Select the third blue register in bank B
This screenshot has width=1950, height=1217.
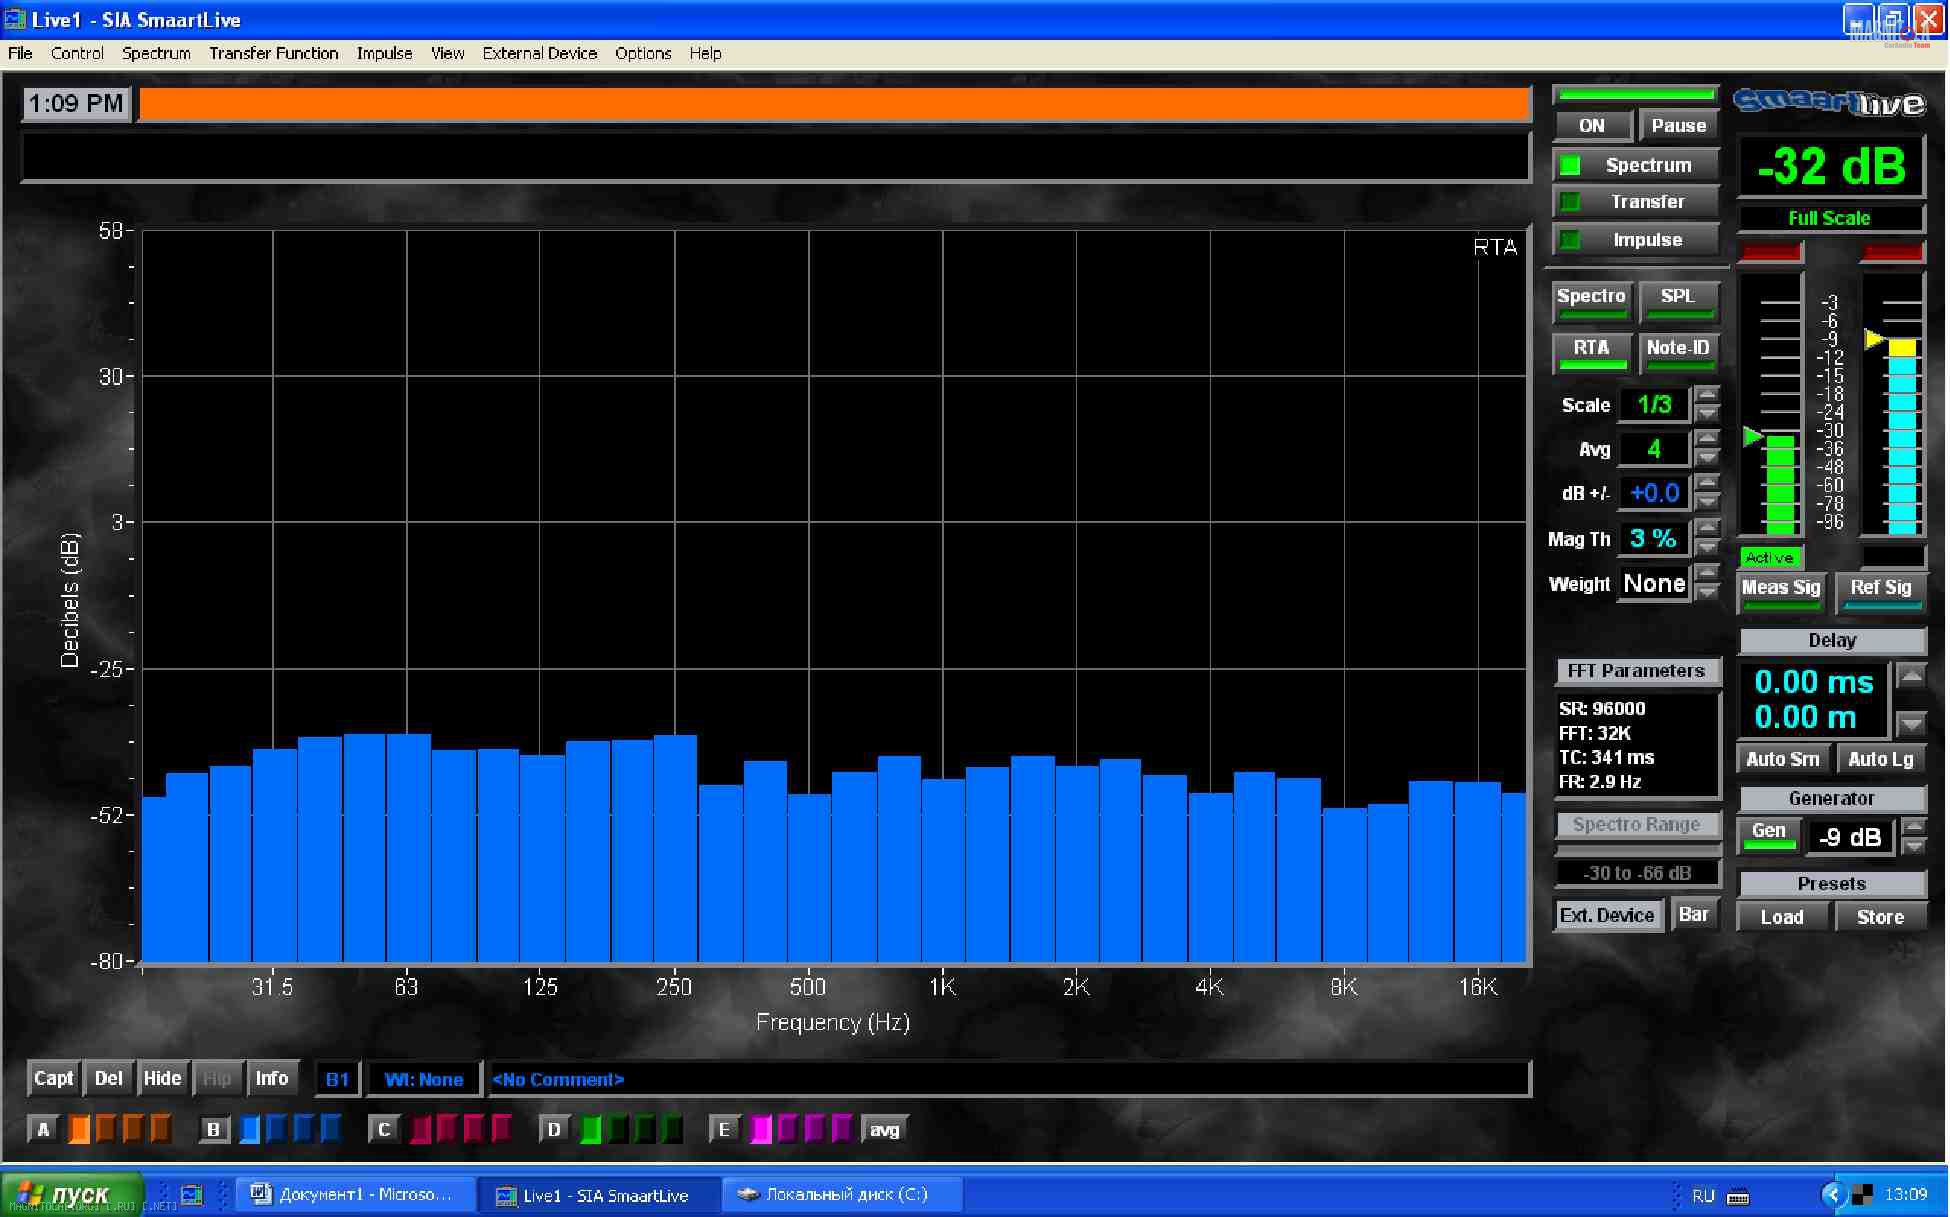pyautogui.click(x=303, y=1129)
